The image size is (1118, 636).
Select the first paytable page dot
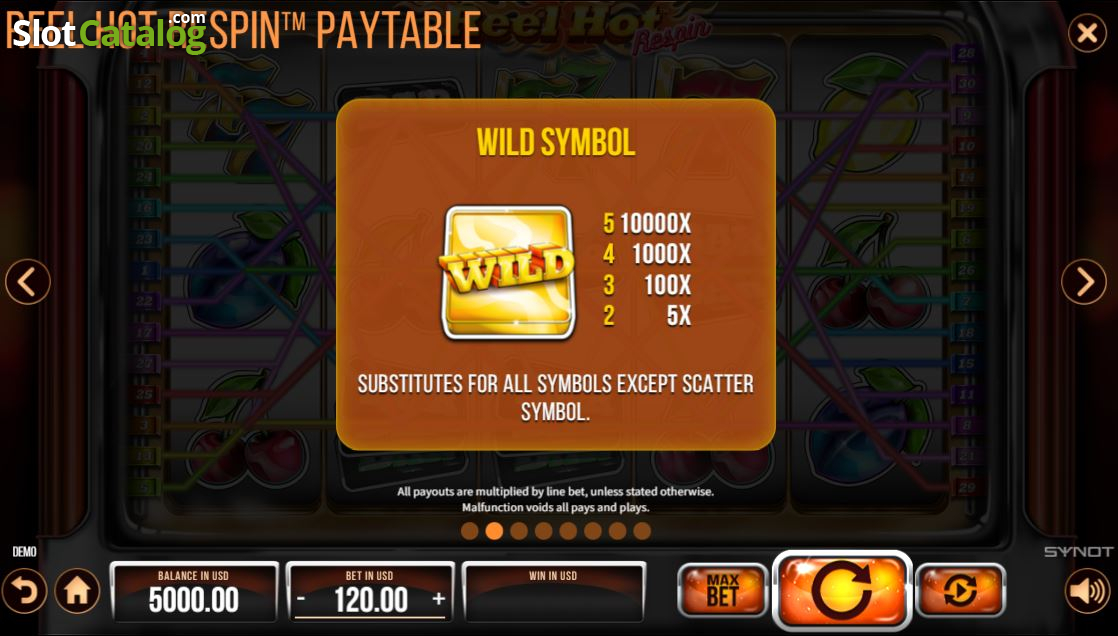(469, 530)
